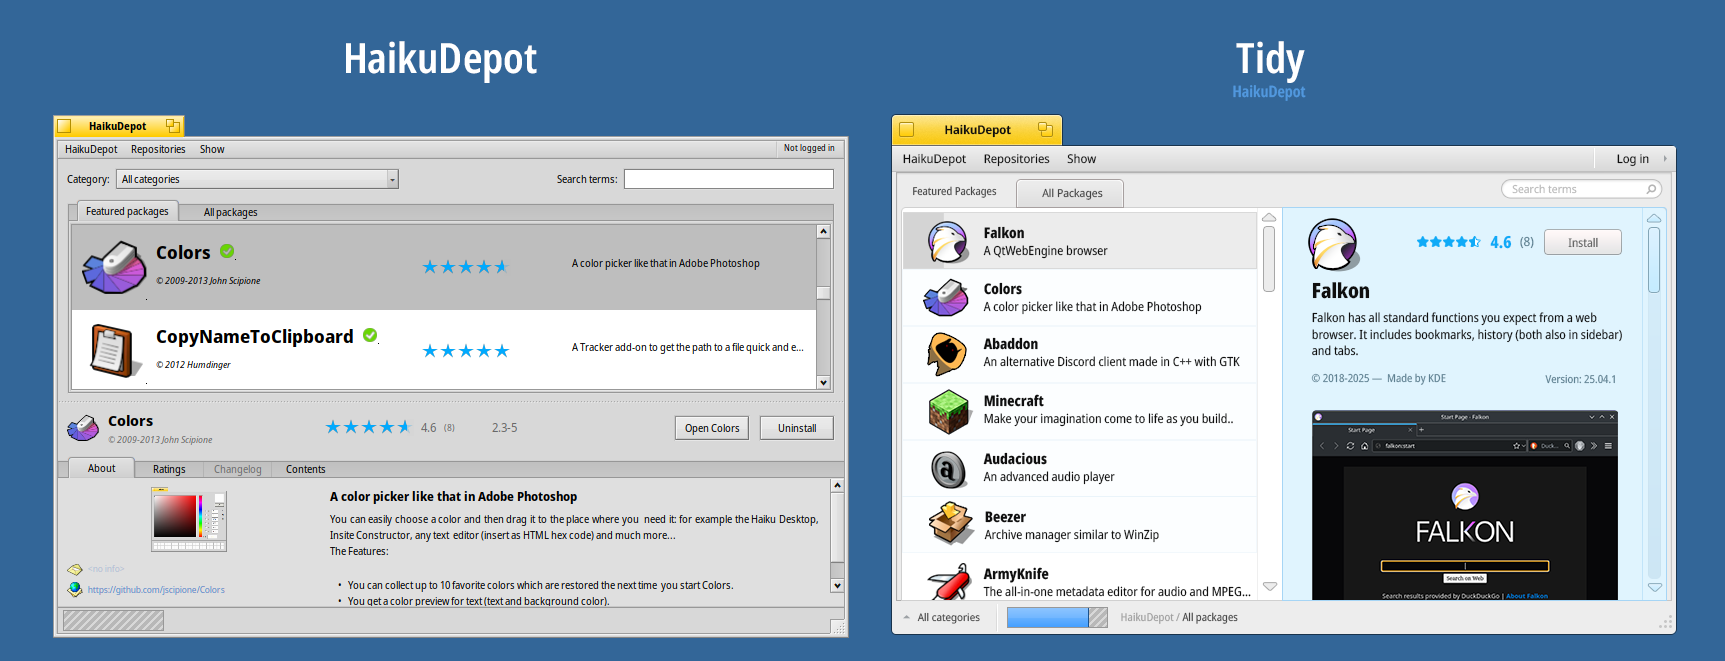Open the Show menu in the Tidy window
Viewport: 1725px width, 661px height.
click(1081, 159)
